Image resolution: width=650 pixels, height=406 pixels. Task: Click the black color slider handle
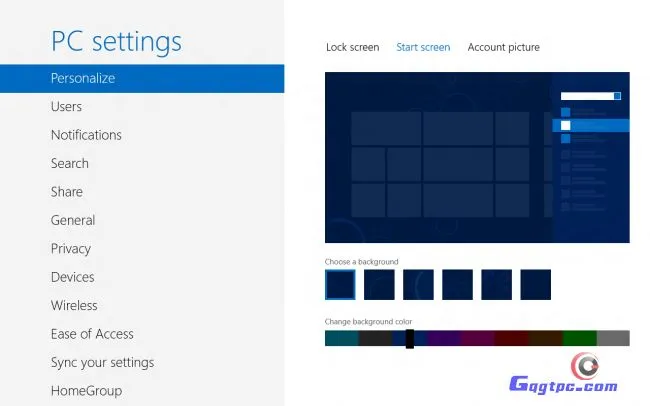(x=410, y=339)
